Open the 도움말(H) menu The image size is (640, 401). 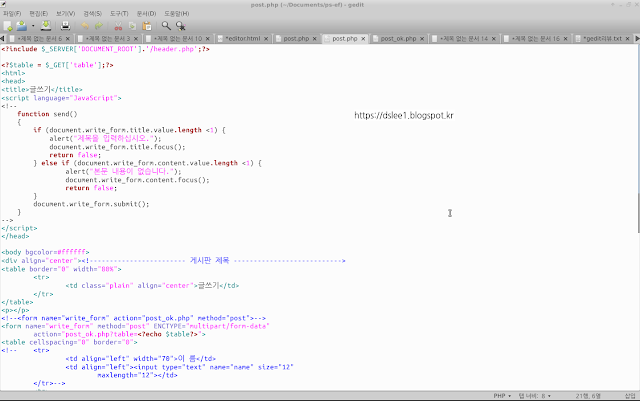[x=176, y=13]
